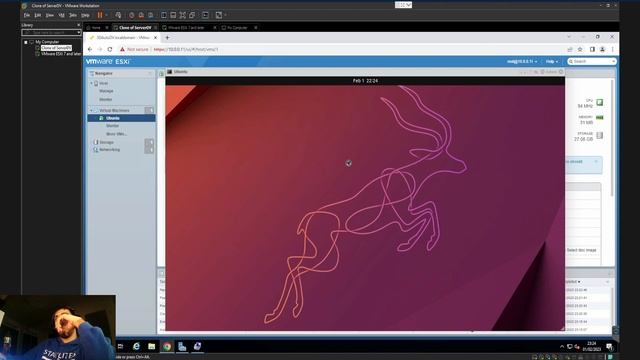Open the File menu in VMware Workstation
Screen dimensions: 640x360
(27, 15)
